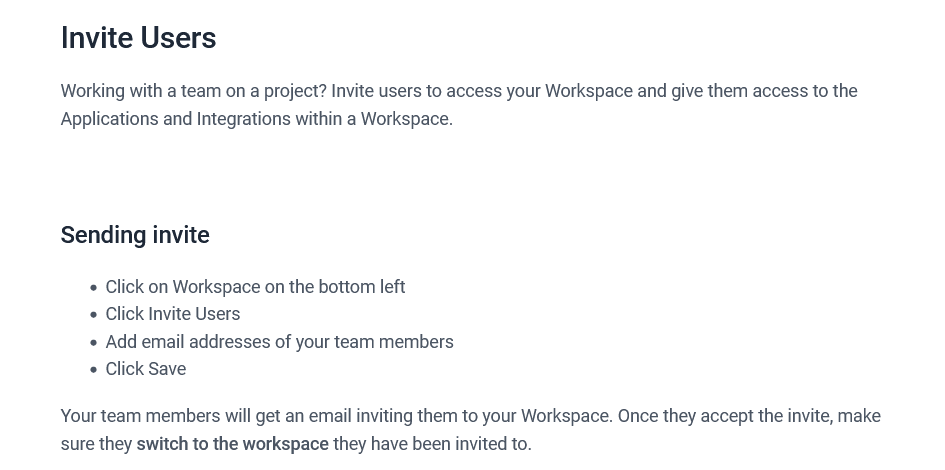This screenshot has width=945, height=470.
Task: Click the "Invite Users" page heading
Action: click(x=138, y=38)
